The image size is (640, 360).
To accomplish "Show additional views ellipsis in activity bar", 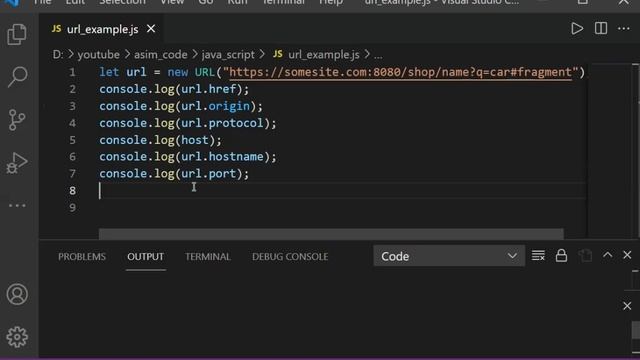I will [x=17, y=205].
